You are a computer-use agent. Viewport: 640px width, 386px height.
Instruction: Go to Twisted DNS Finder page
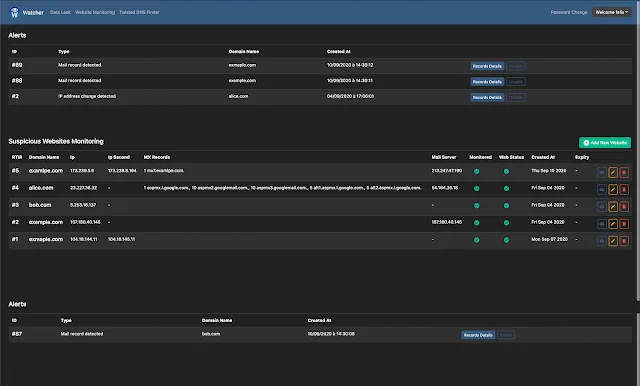click(139, 12)
